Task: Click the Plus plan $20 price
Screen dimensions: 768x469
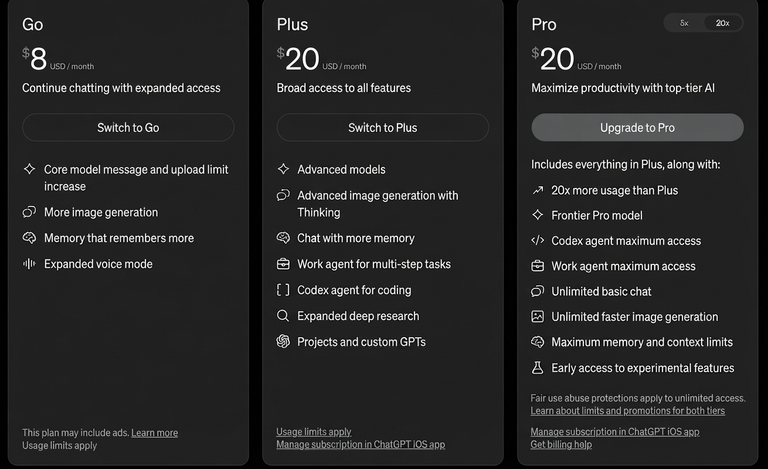Action: coord(321,59)
